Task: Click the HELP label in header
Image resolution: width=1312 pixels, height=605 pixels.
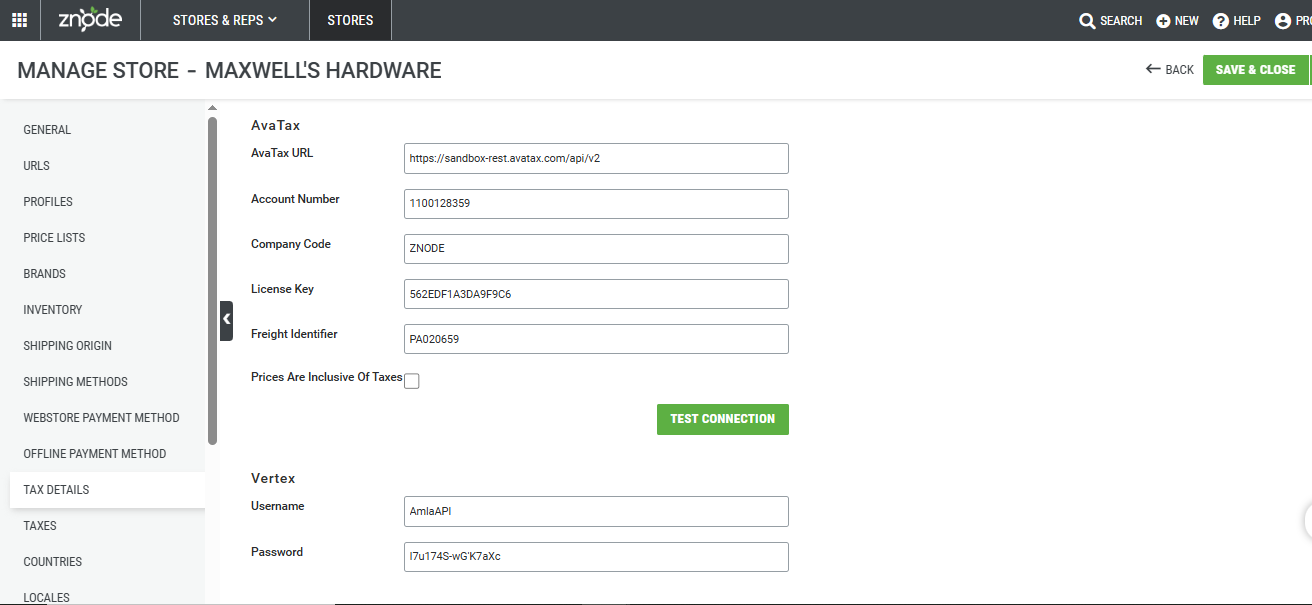Action: tap(1247, 21)
